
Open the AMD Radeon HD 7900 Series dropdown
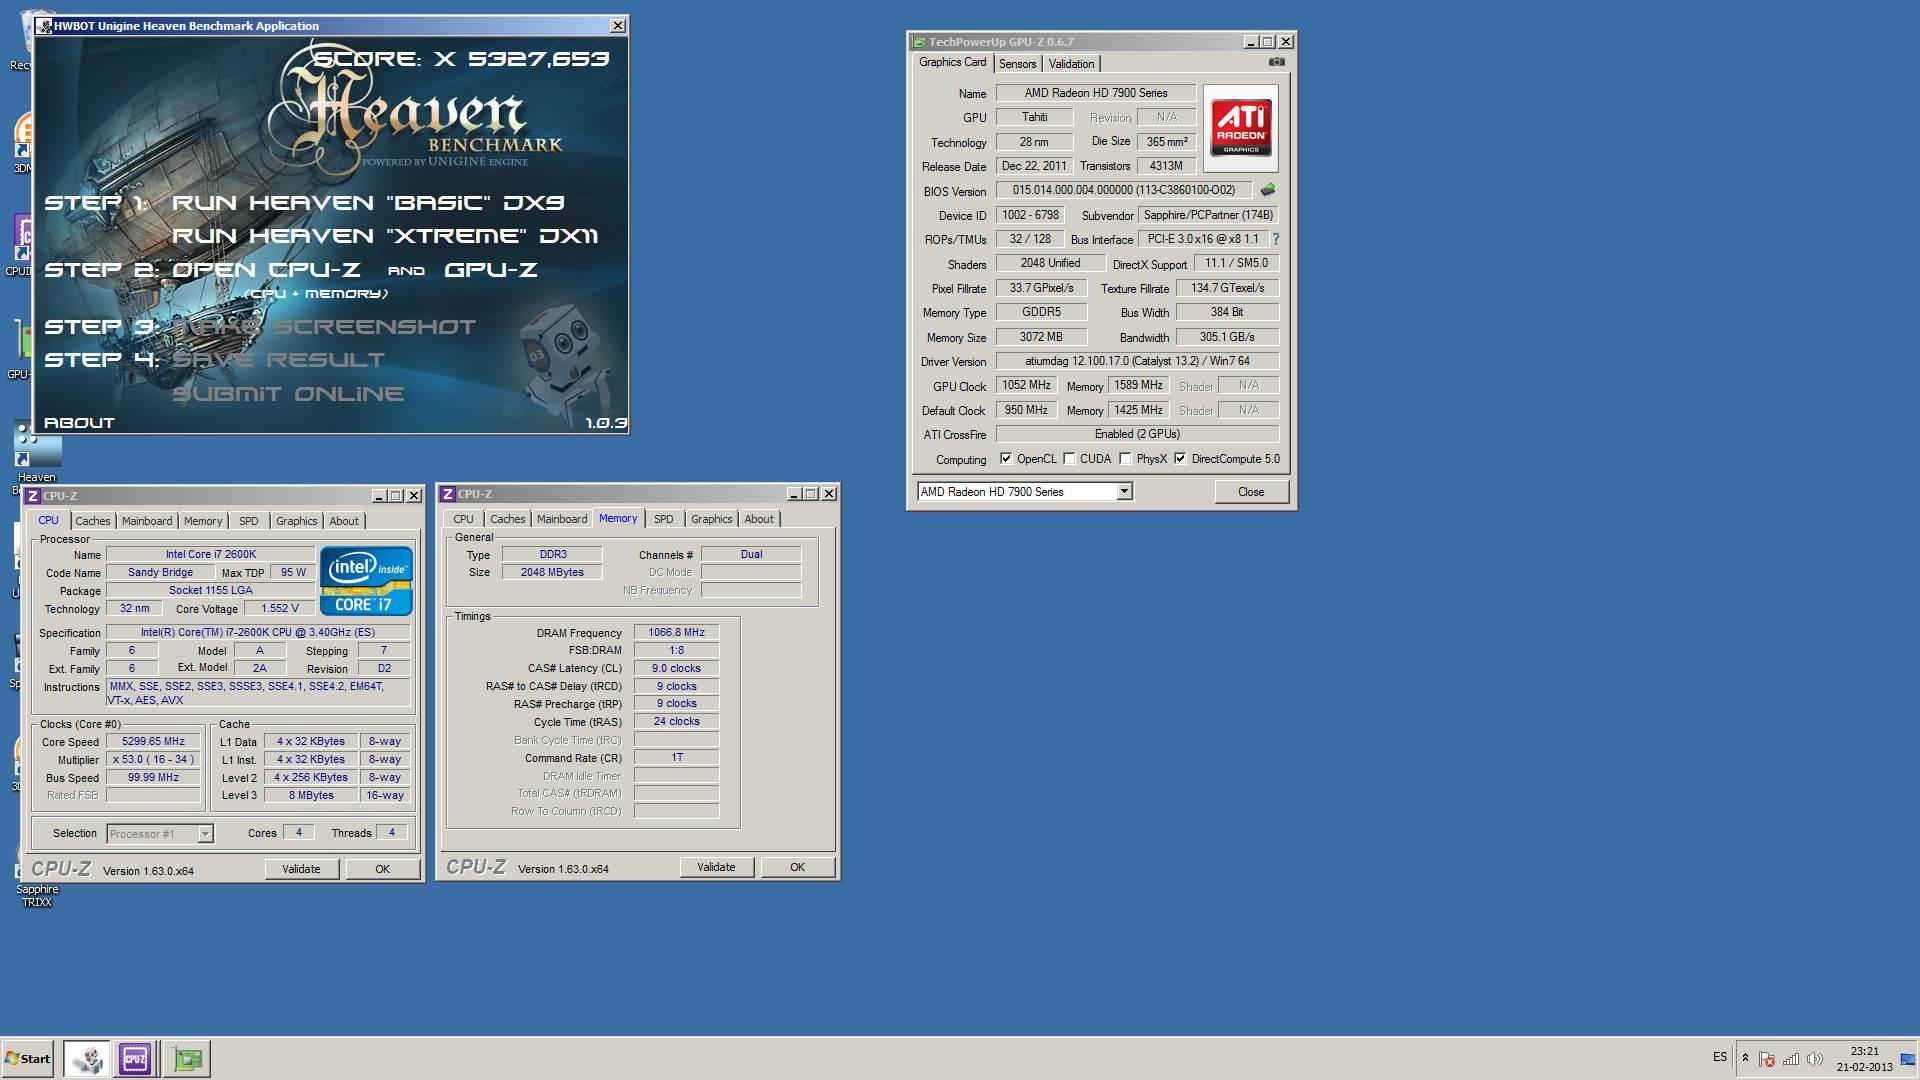coord(1124,491)
